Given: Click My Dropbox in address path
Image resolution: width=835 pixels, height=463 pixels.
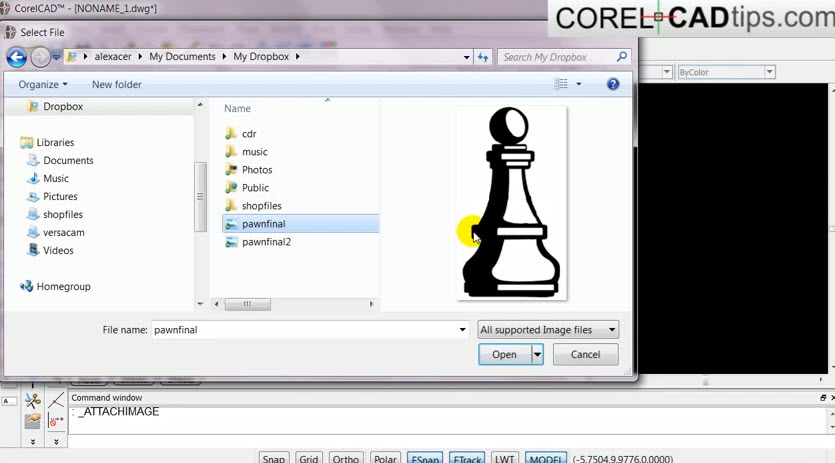Looking at the screenshot, I should coord(261,56).
